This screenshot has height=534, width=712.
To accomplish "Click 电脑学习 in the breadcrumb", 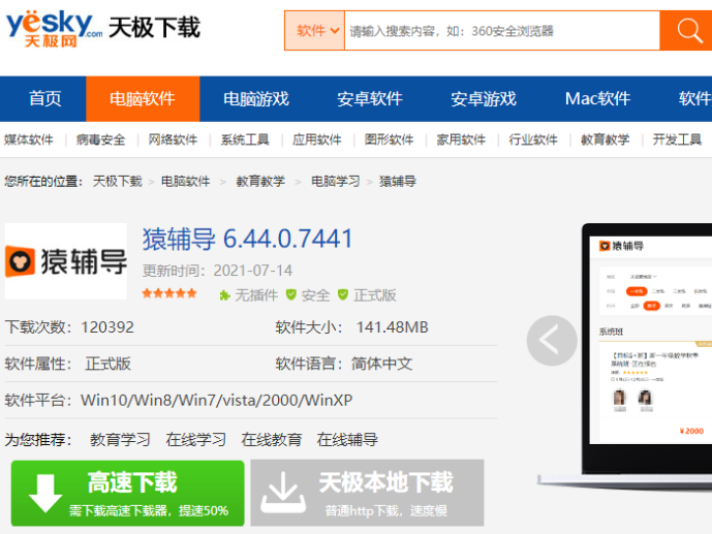I will click(x=336, y=182).
